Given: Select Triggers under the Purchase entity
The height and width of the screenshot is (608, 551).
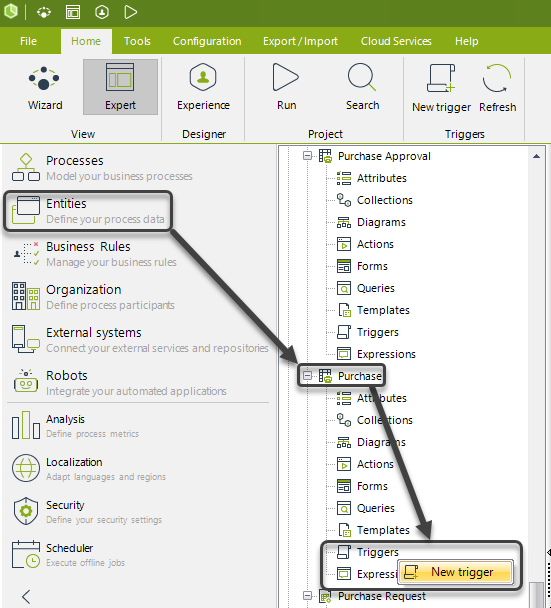Looking at the screenshot, I should coord(377,552).
